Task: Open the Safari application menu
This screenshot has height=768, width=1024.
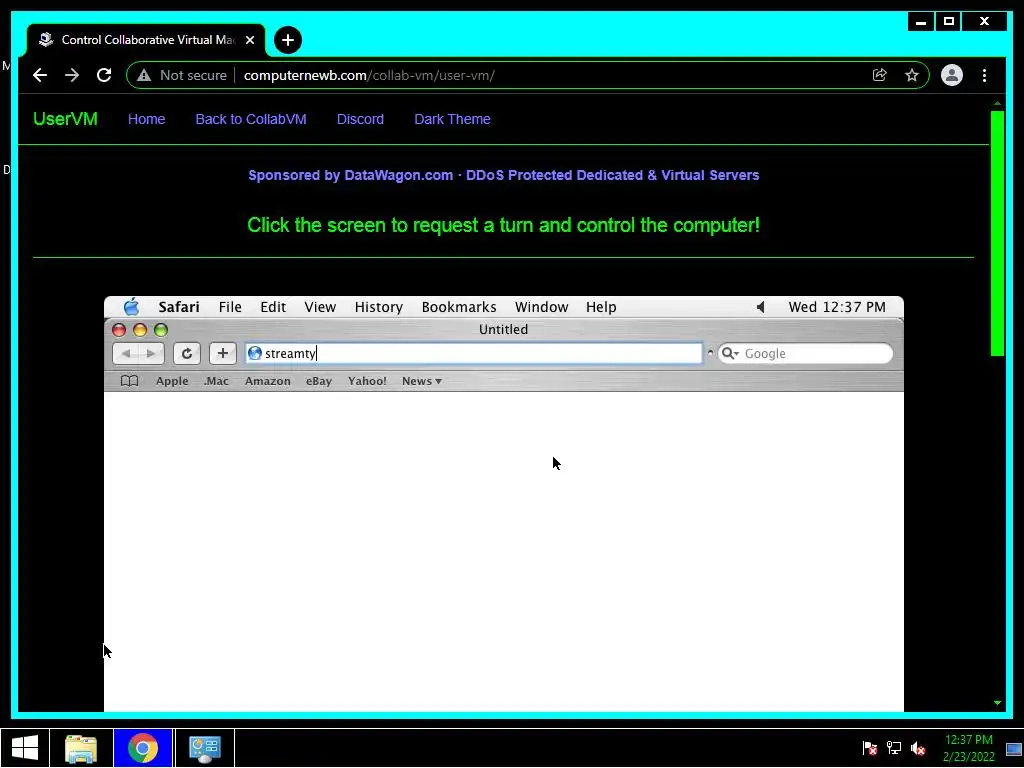Action: [179, 307]
